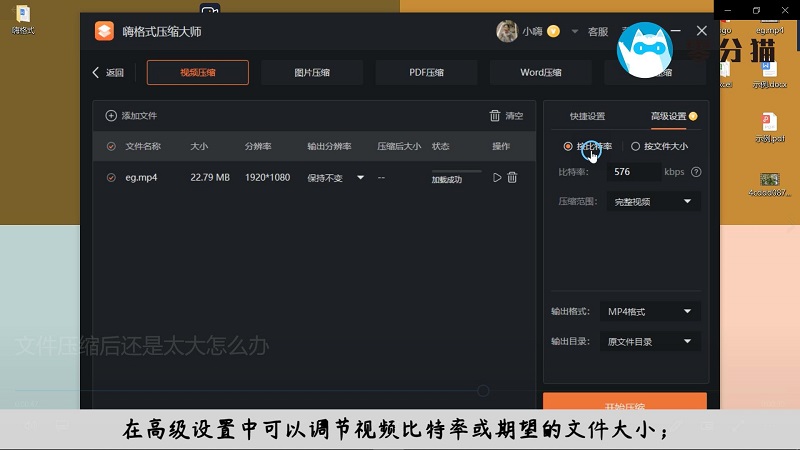The image size is (800, 450).
Task: Click the add file plus icon
Action: coord(111,116)
